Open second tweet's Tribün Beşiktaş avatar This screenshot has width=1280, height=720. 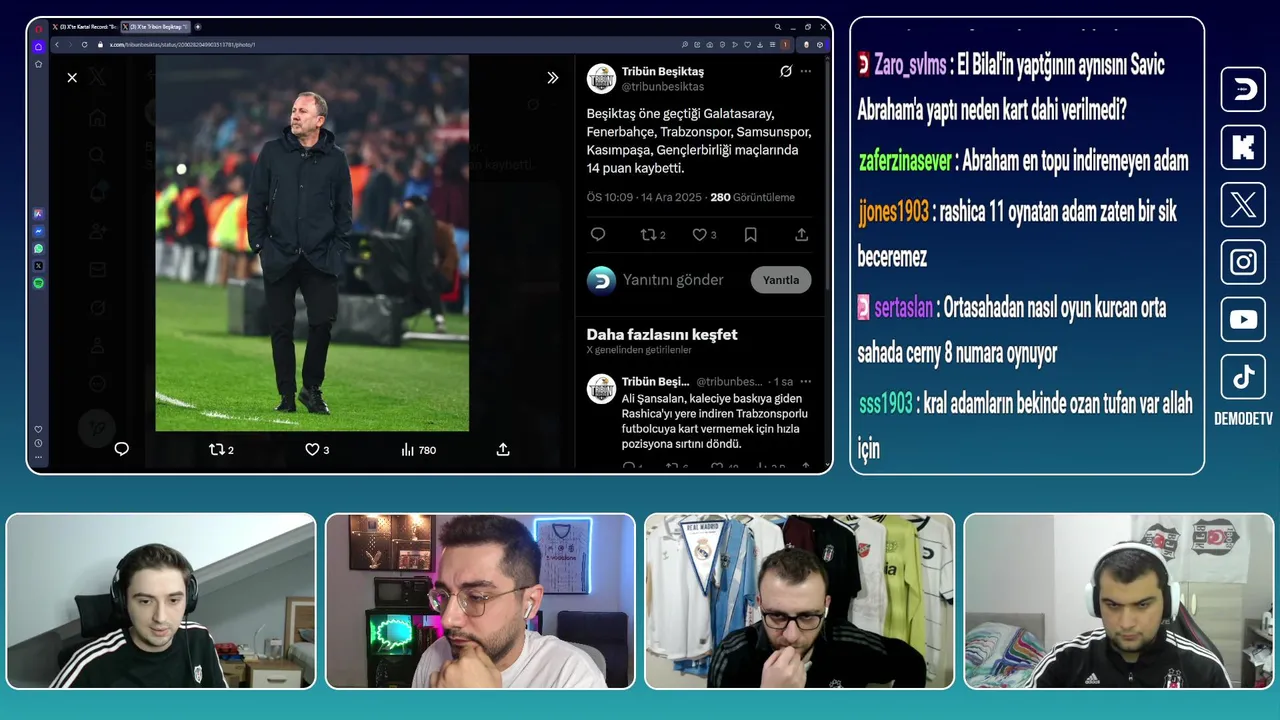click(x=601, y=388)
